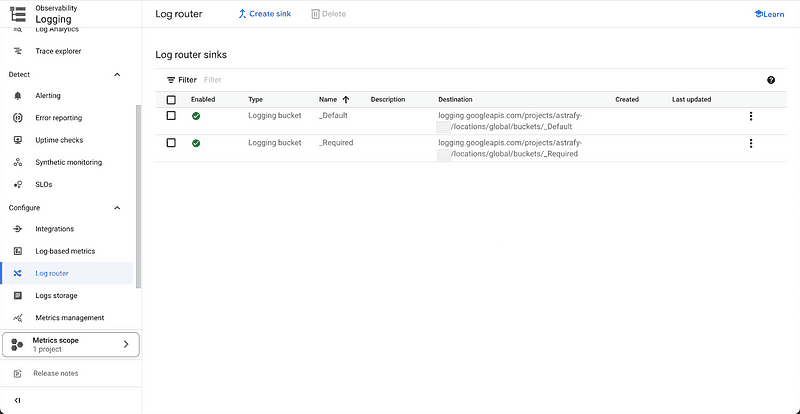Click _Required sink name
Viewport: 800px width, 414px height.
point(336,143)
